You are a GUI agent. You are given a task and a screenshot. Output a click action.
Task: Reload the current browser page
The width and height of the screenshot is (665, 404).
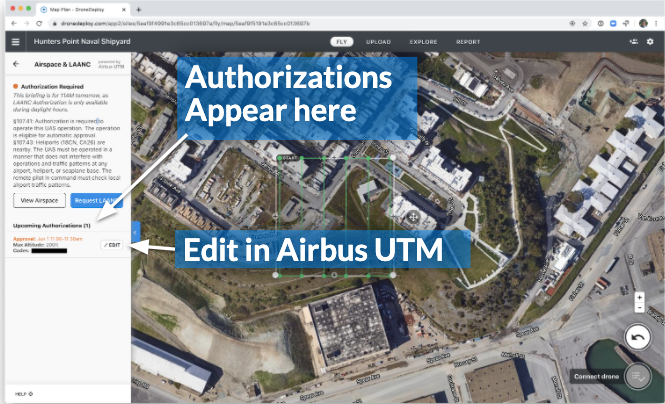(39, 23)
